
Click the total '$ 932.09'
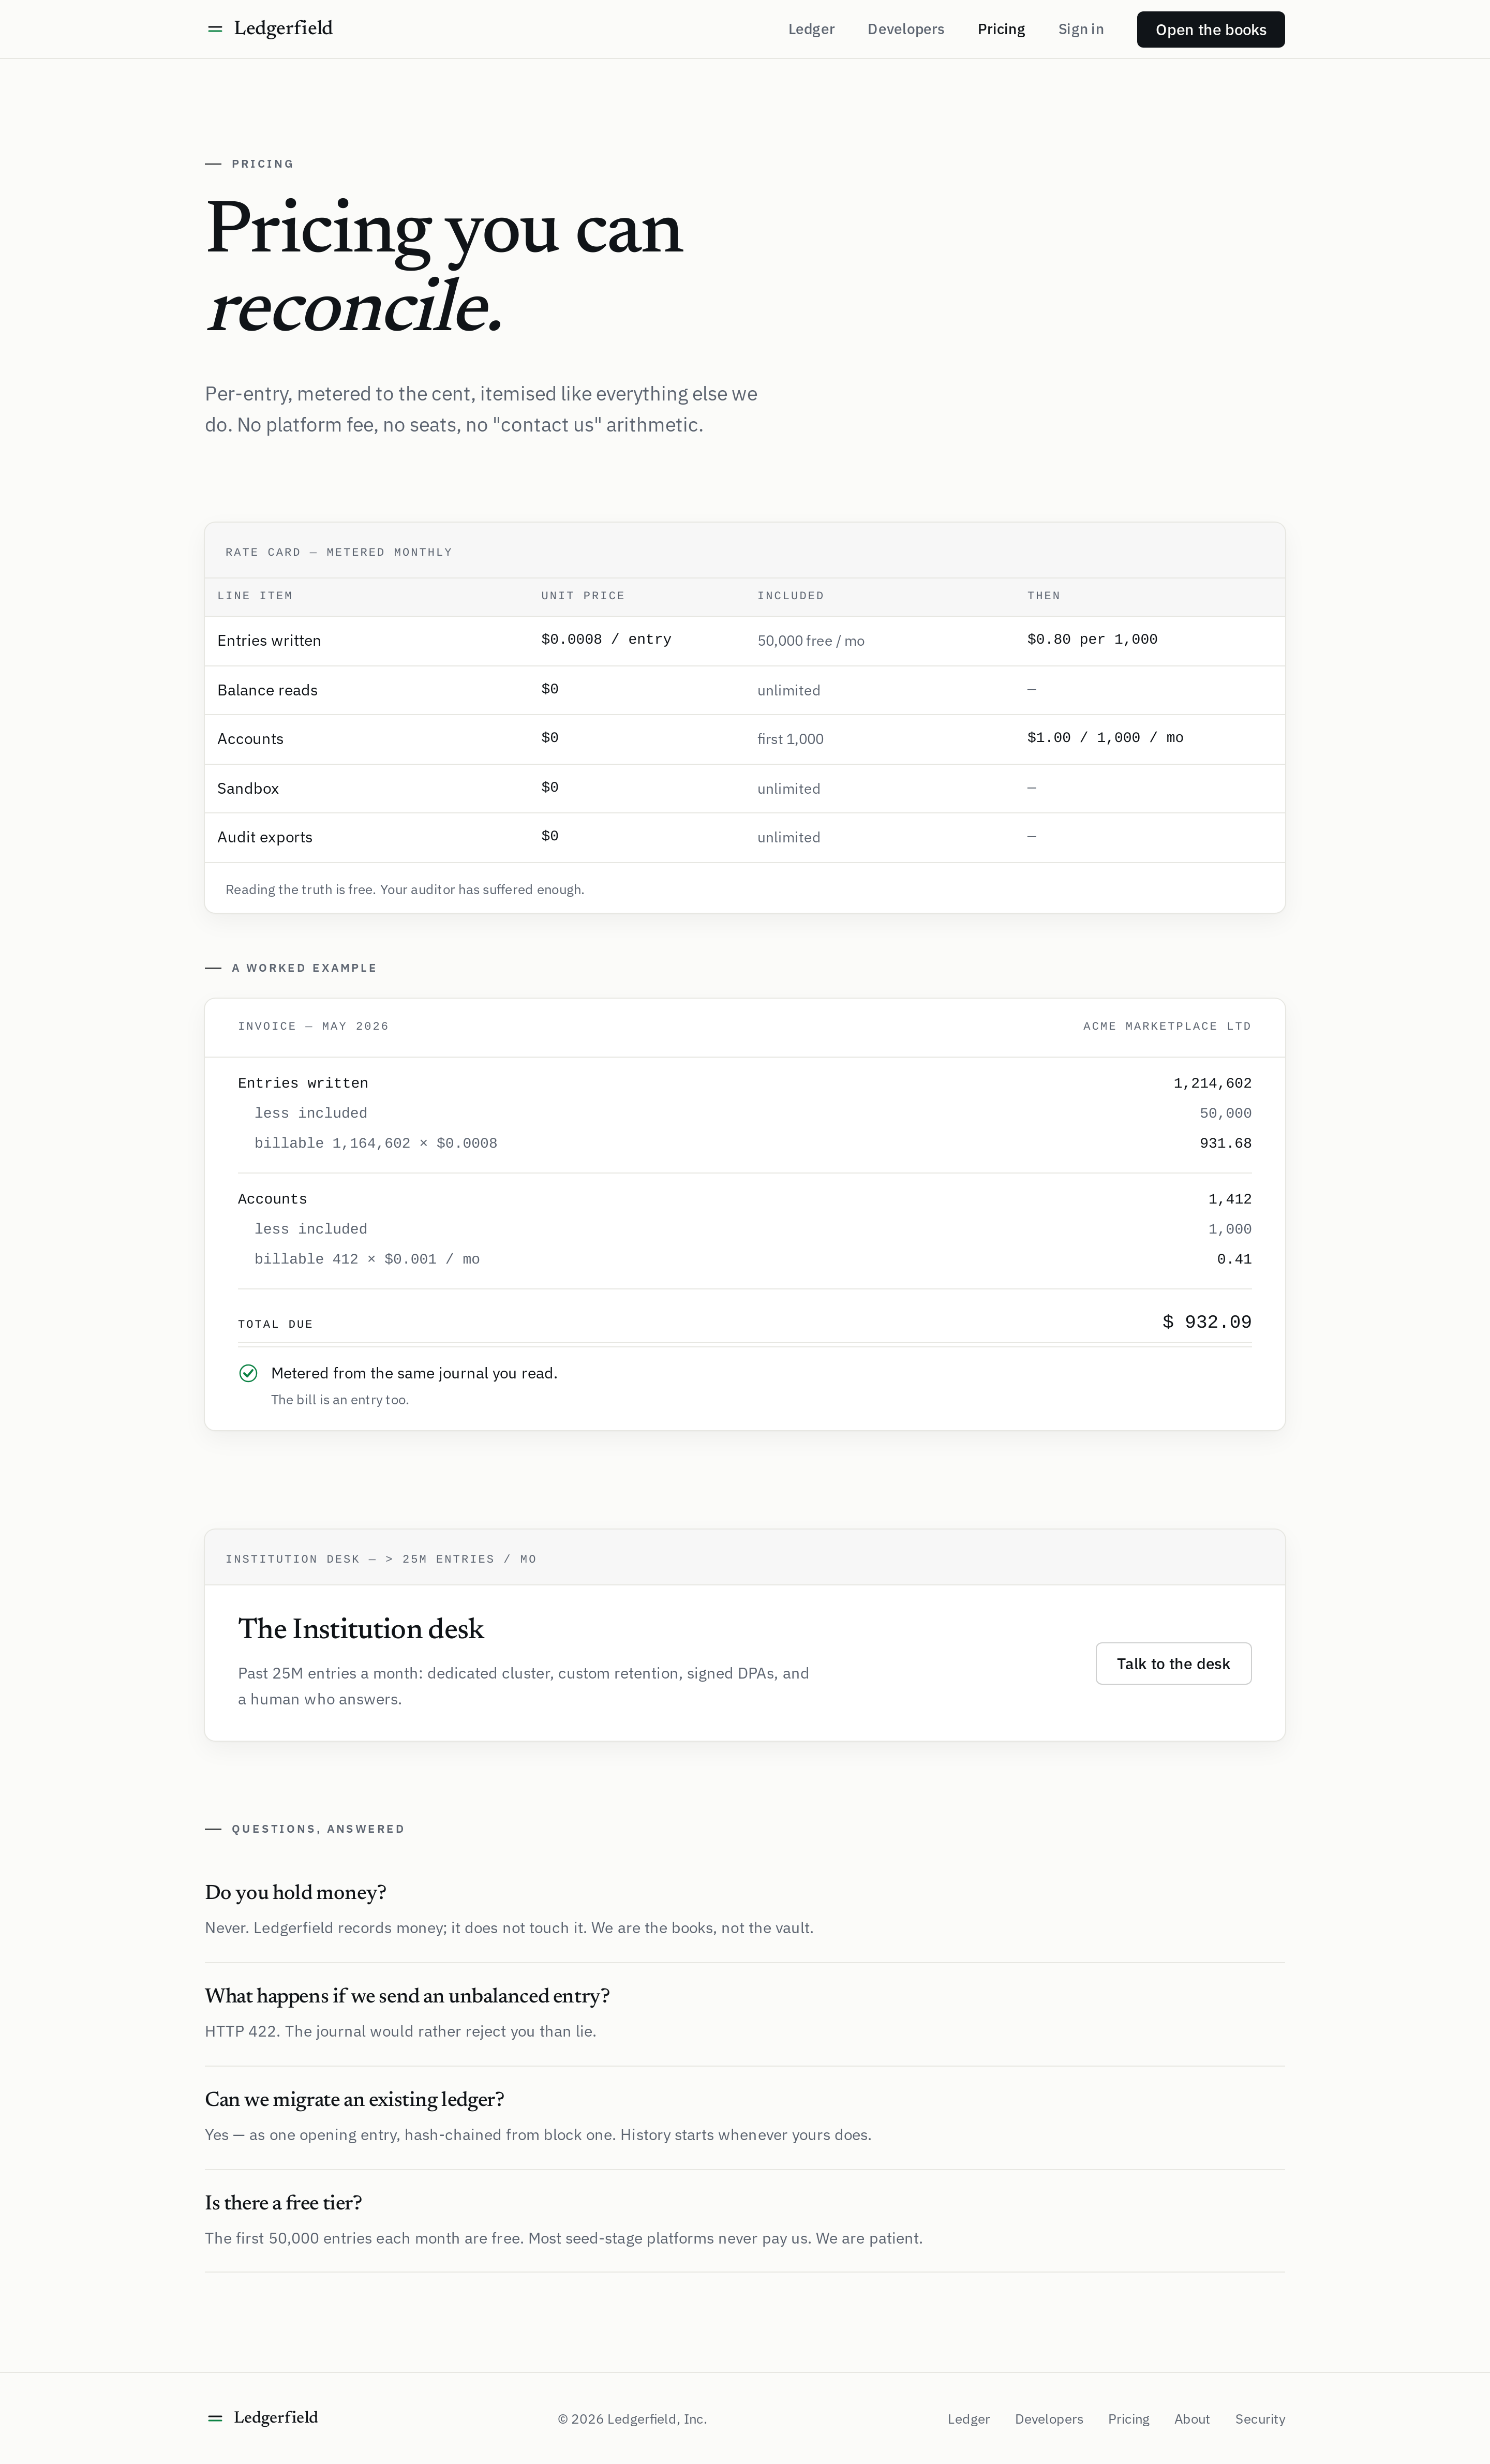[1207, 1322]
